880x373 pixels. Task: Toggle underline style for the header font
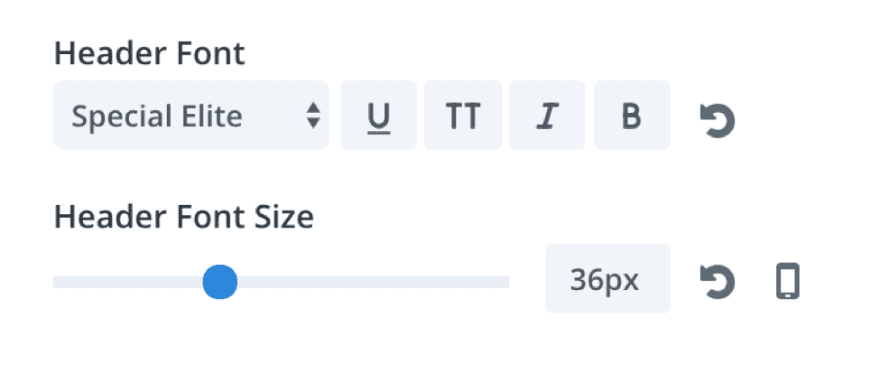point(379,116)
